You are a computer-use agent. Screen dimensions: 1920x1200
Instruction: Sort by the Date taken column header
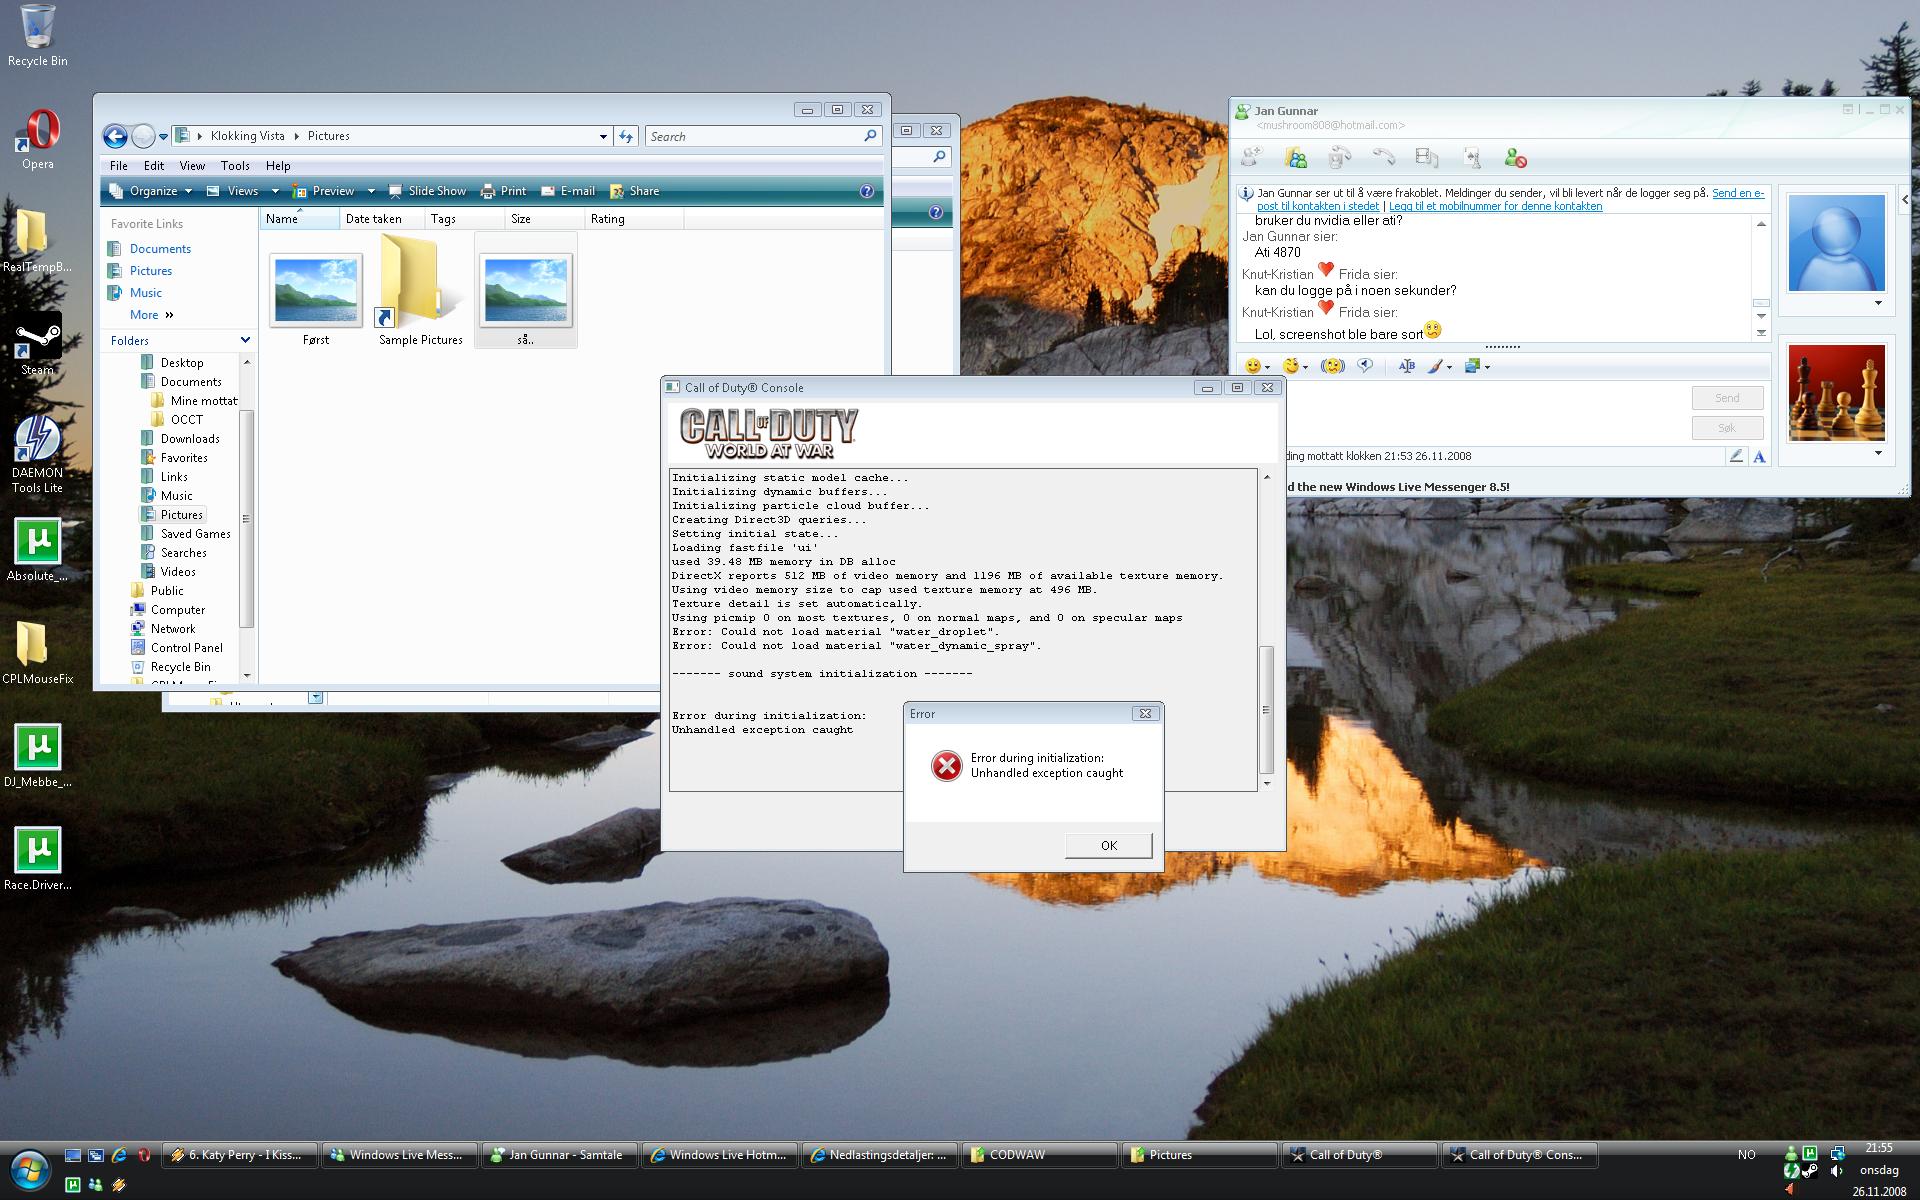click(x=382, y=219)
